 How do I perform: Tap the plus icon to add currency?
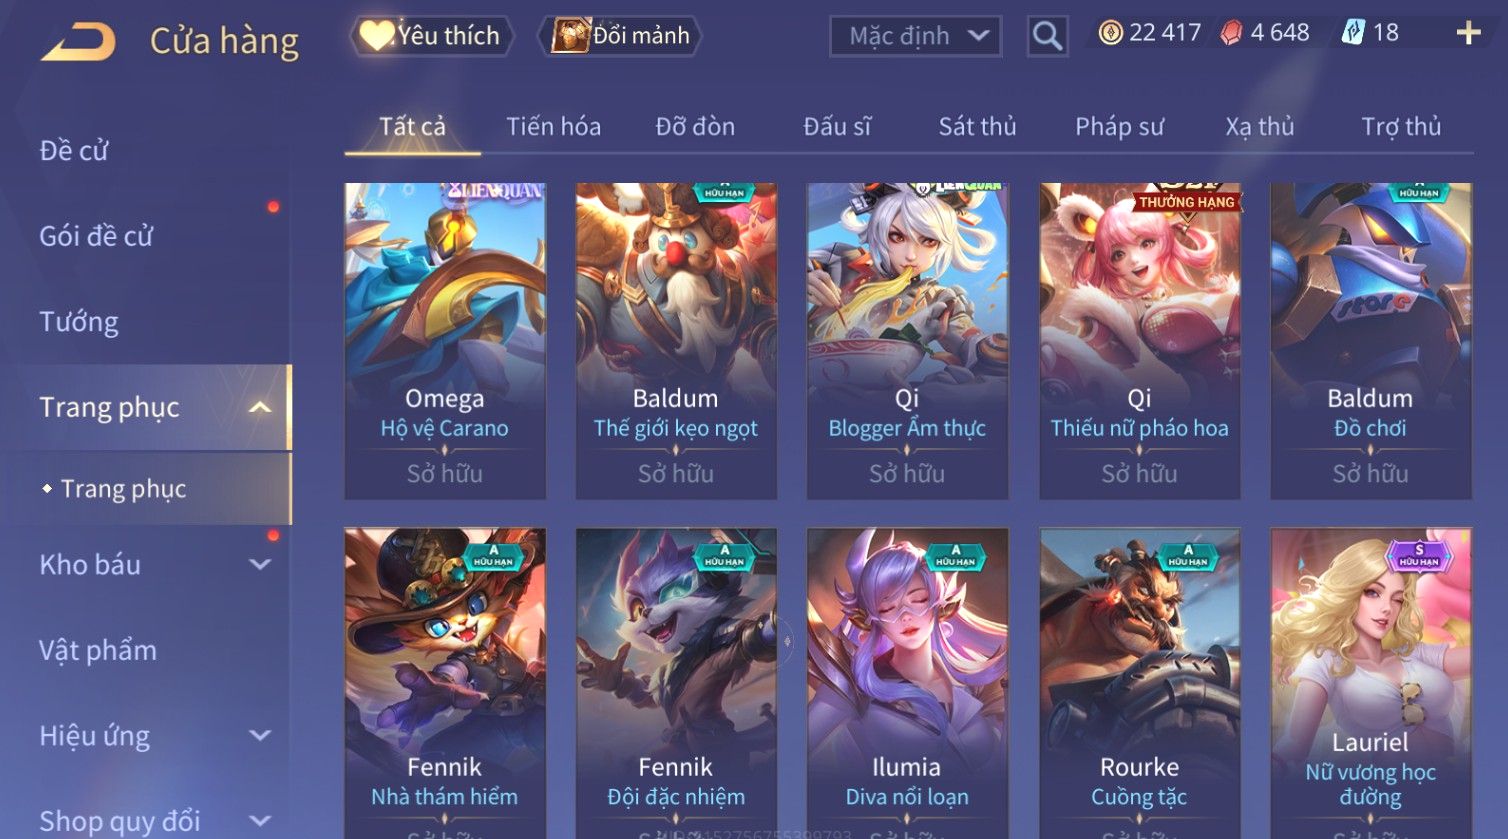(x=1468, y=33)
